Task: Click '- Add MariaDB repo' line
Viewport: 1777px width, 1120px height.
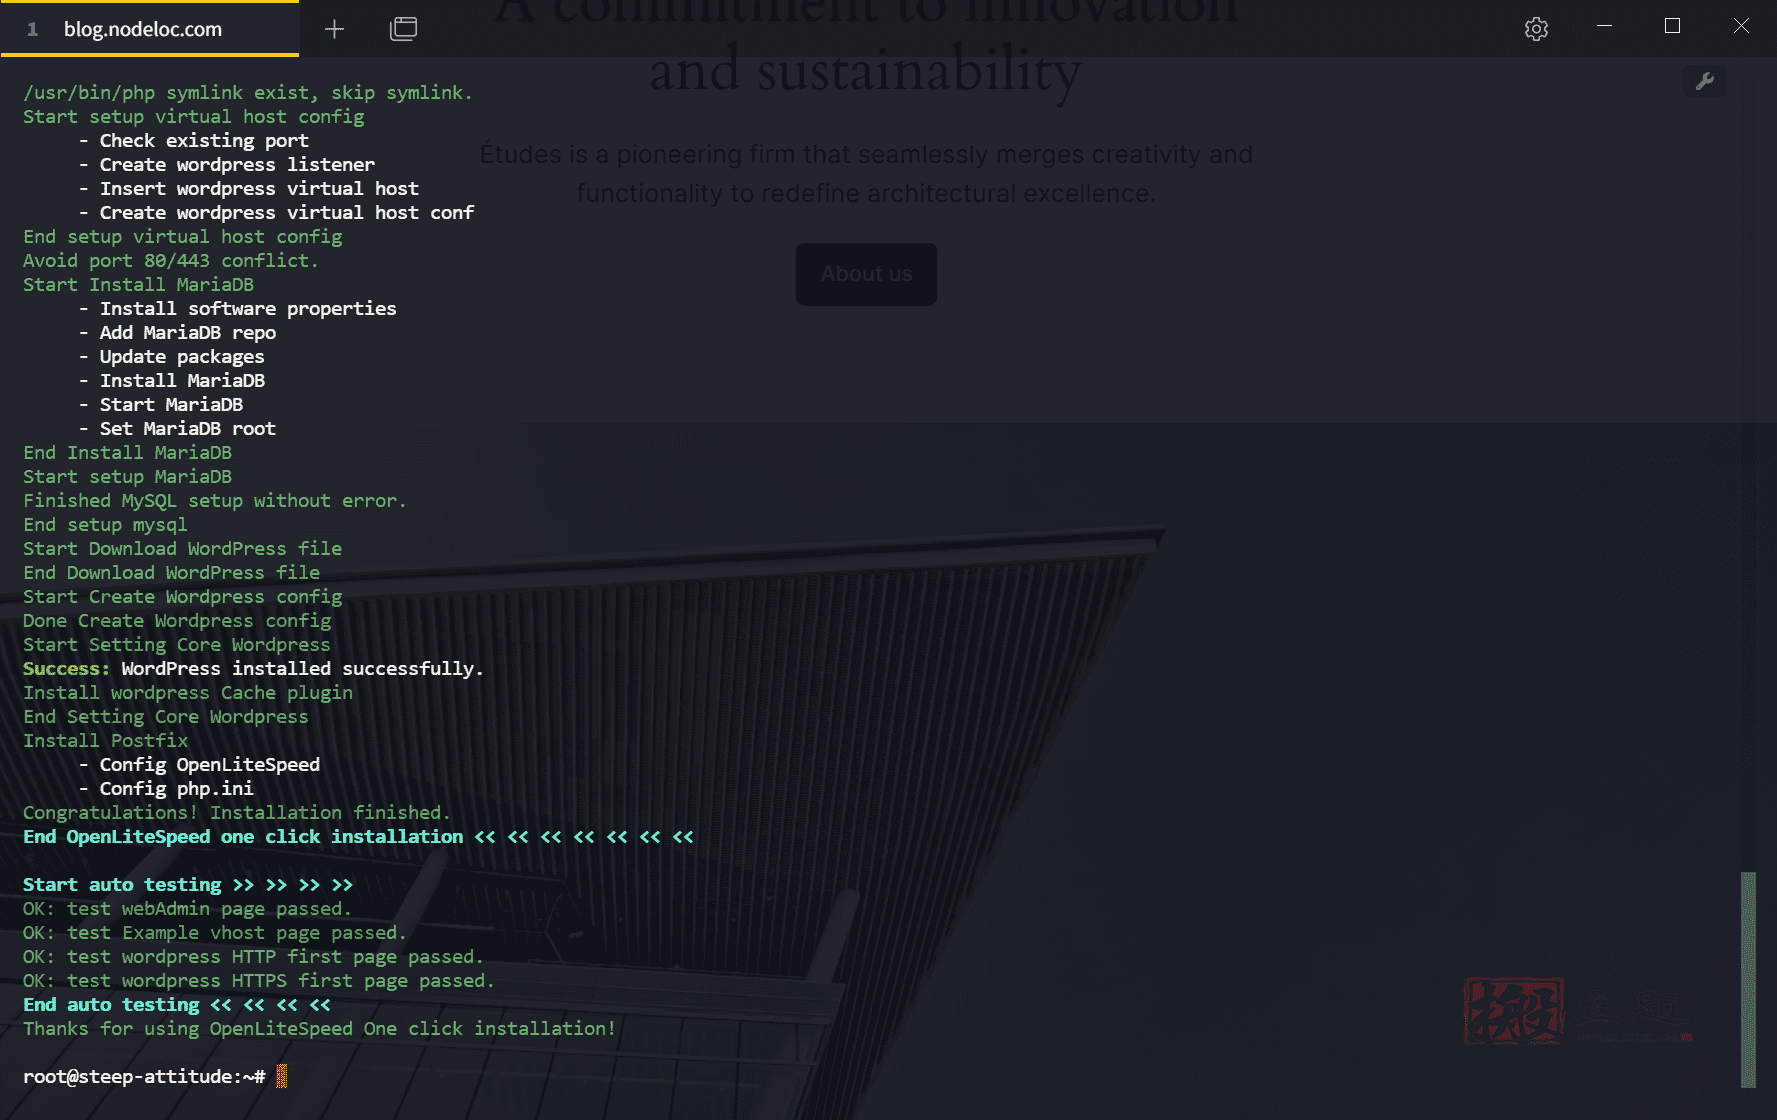Action: [178, 332]
